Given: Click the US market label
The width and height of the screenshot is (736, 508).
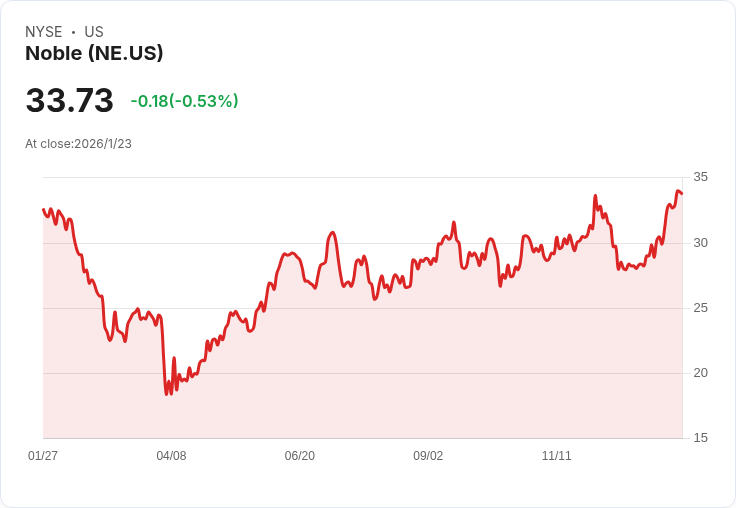Looking at the screenshot, I should tap(94, 32).
